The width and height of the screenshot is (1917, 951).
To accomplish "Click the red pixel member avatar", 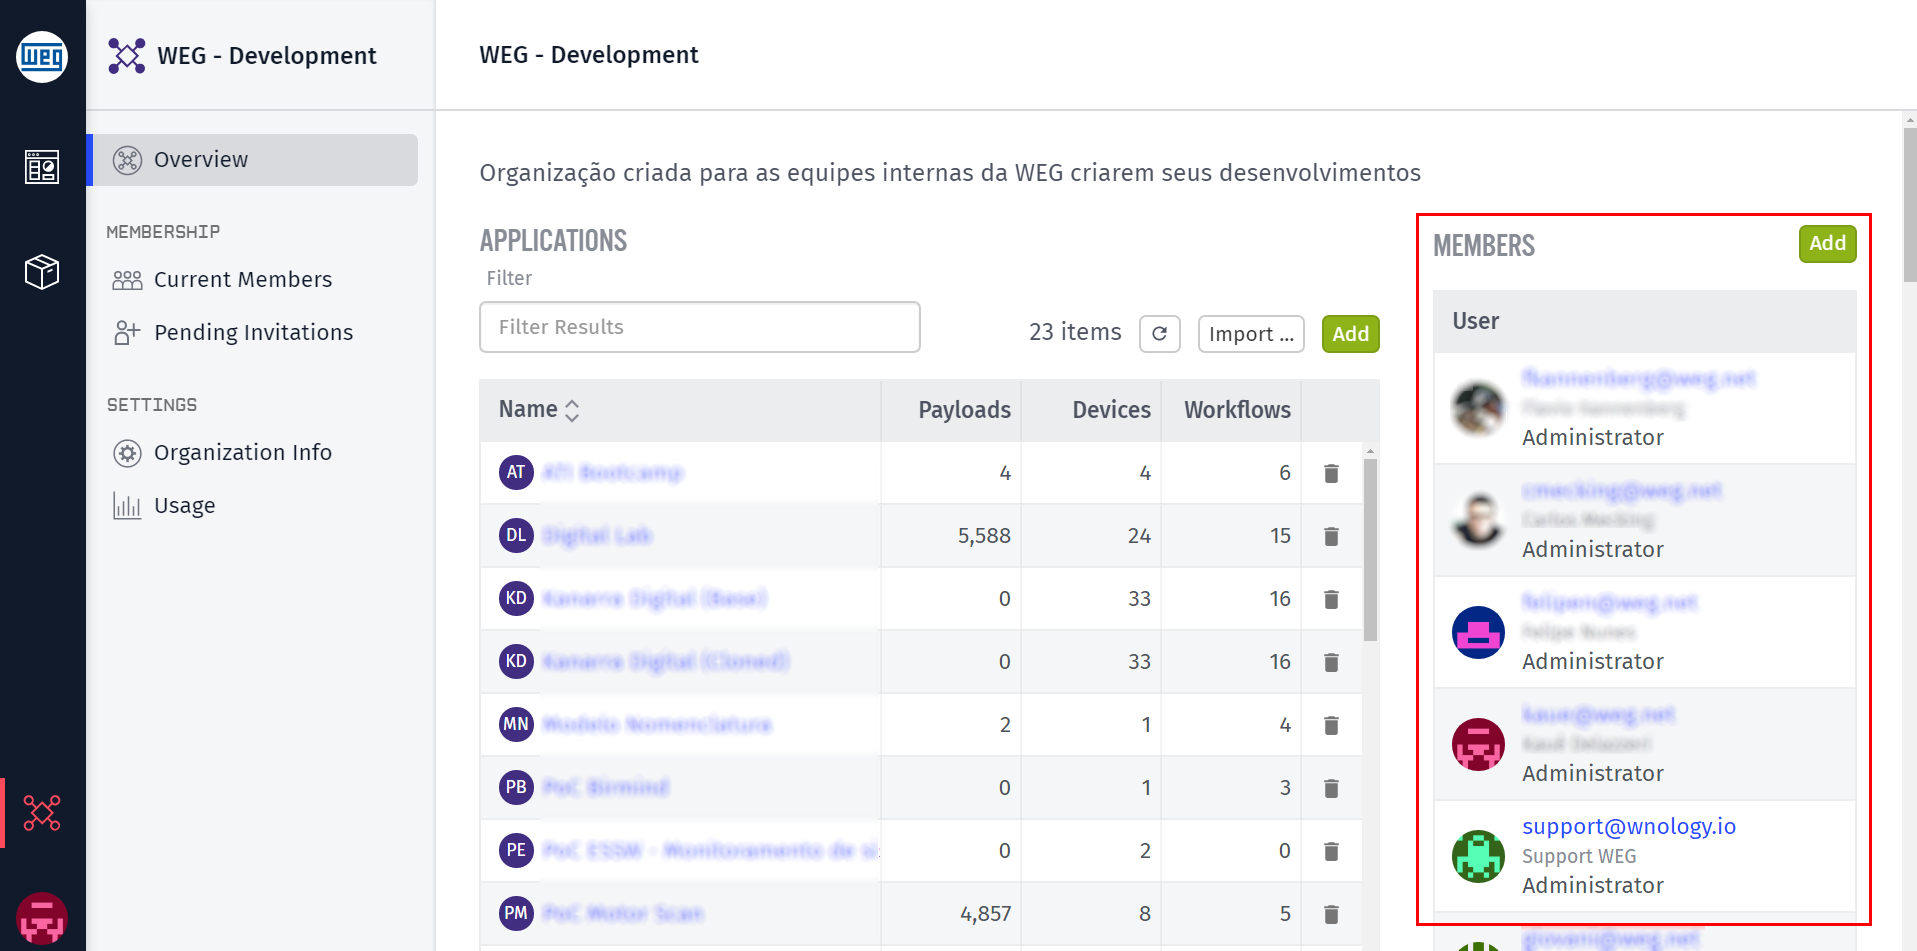I will tap(1478, 744).
